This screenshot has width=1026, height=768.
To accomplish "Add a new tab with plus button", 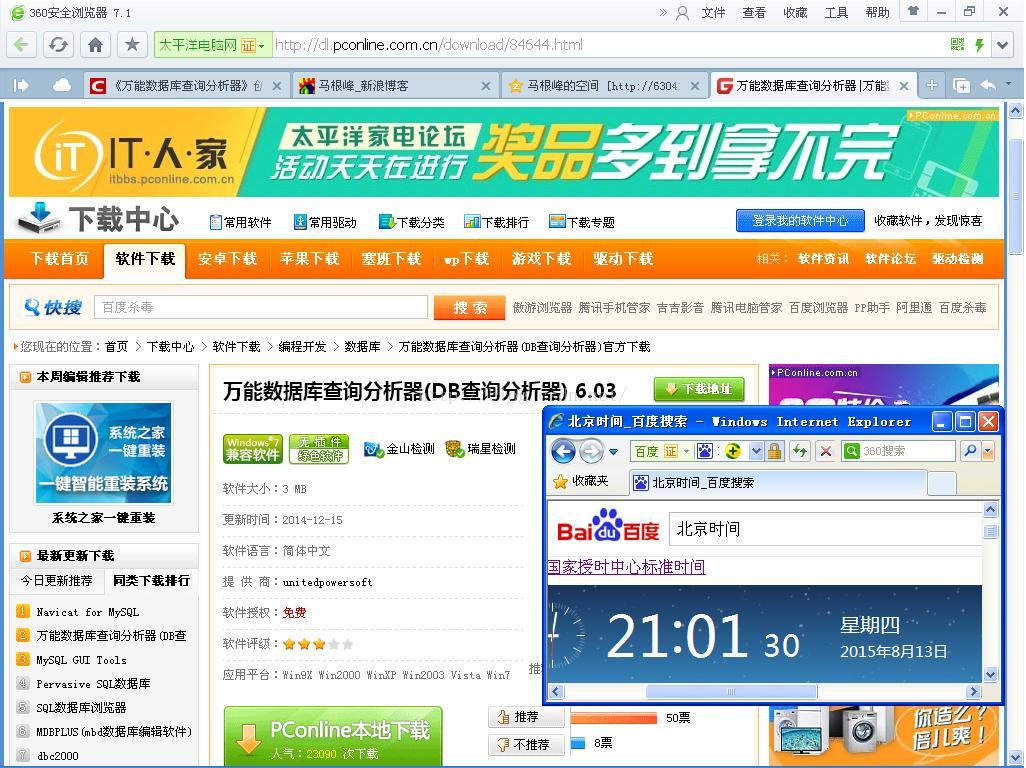I will pos(932,85).
